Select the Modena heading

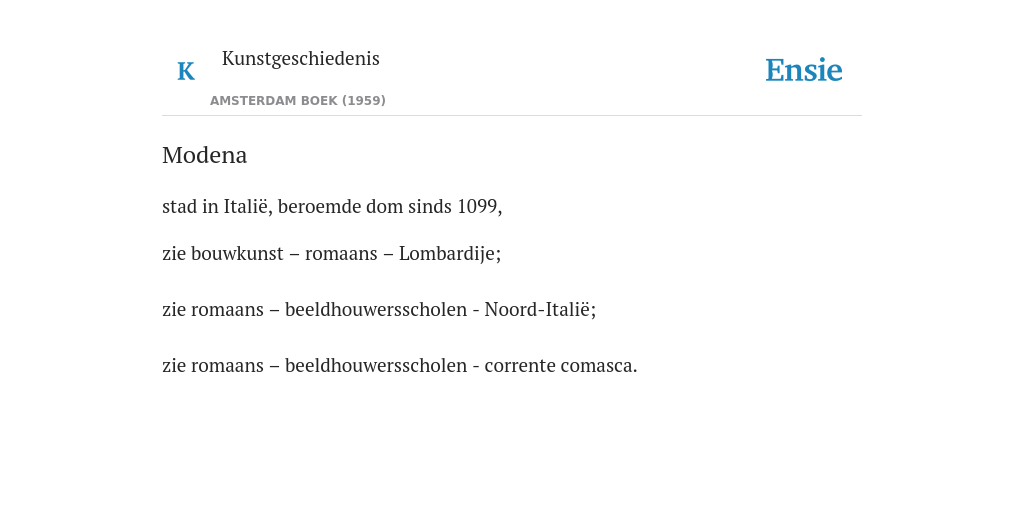[x=204, y=155]
